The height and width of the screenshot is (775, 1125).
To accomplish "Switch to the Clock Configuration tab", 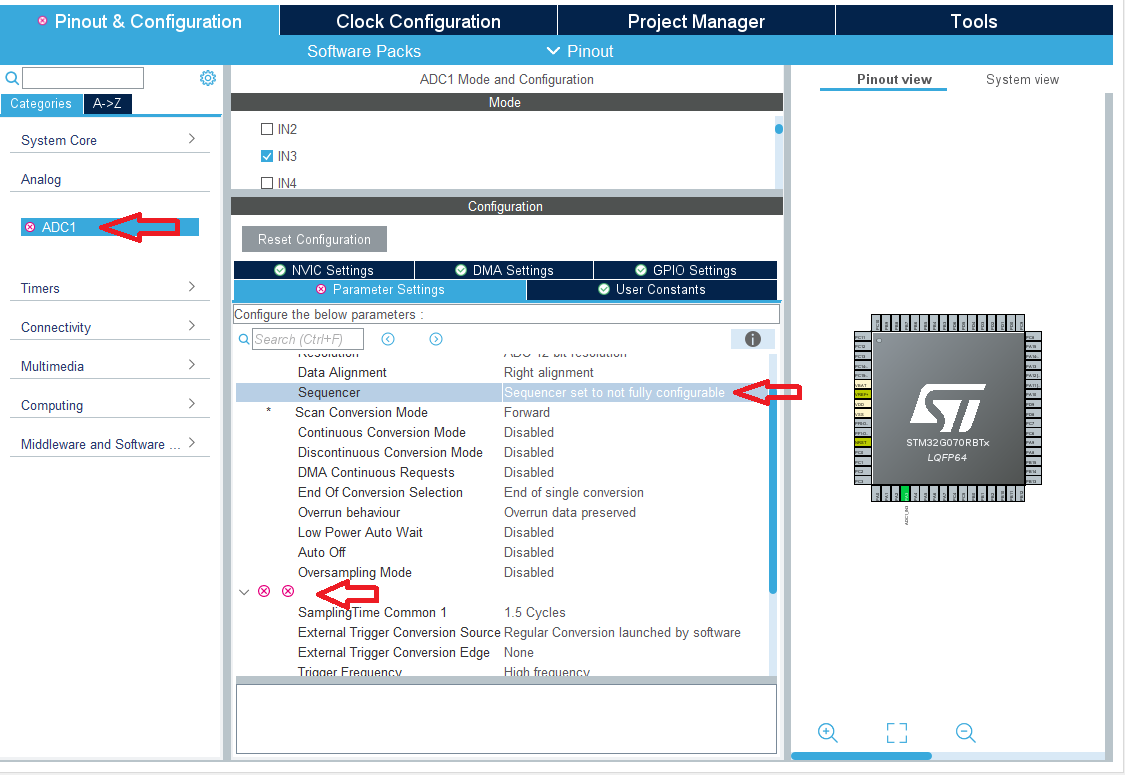I will 417,20.
